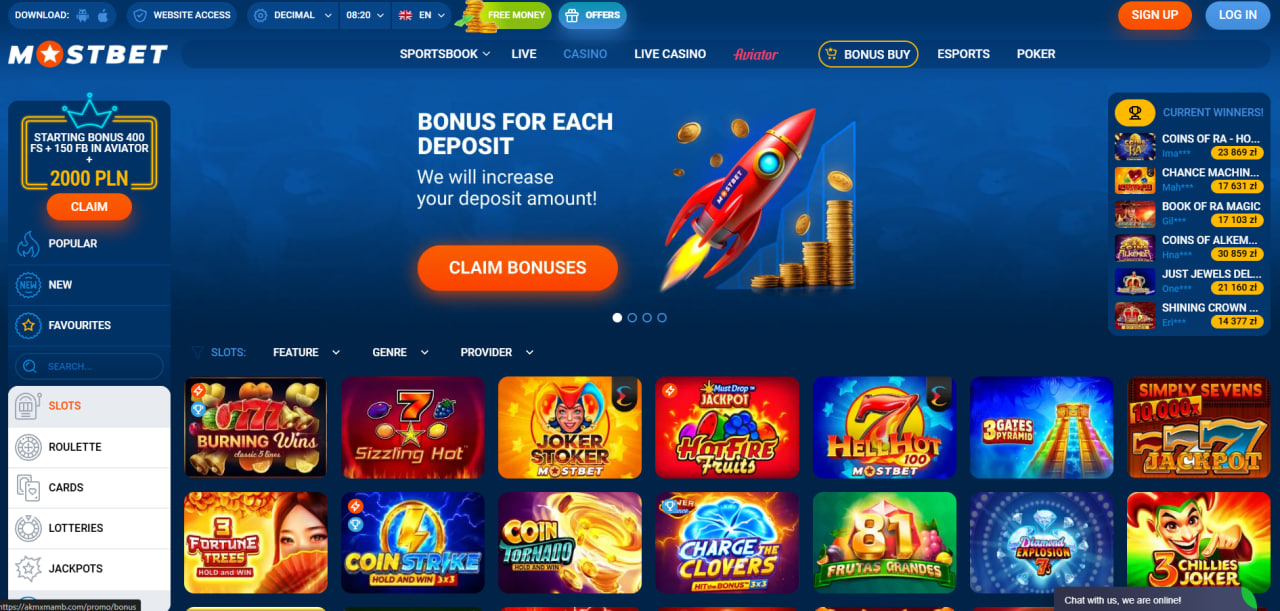Viewport: 1280px width, 611px height.
Task: Open the Favourites star icon
Action: pyautogui.click(x=28, y=325)
